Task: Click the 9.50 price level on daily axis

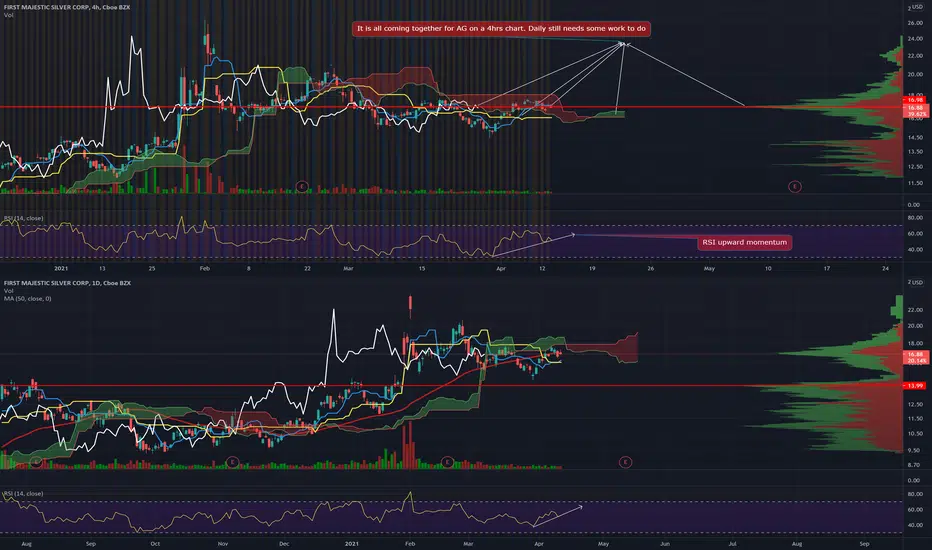Action: [x=914, y=450]
